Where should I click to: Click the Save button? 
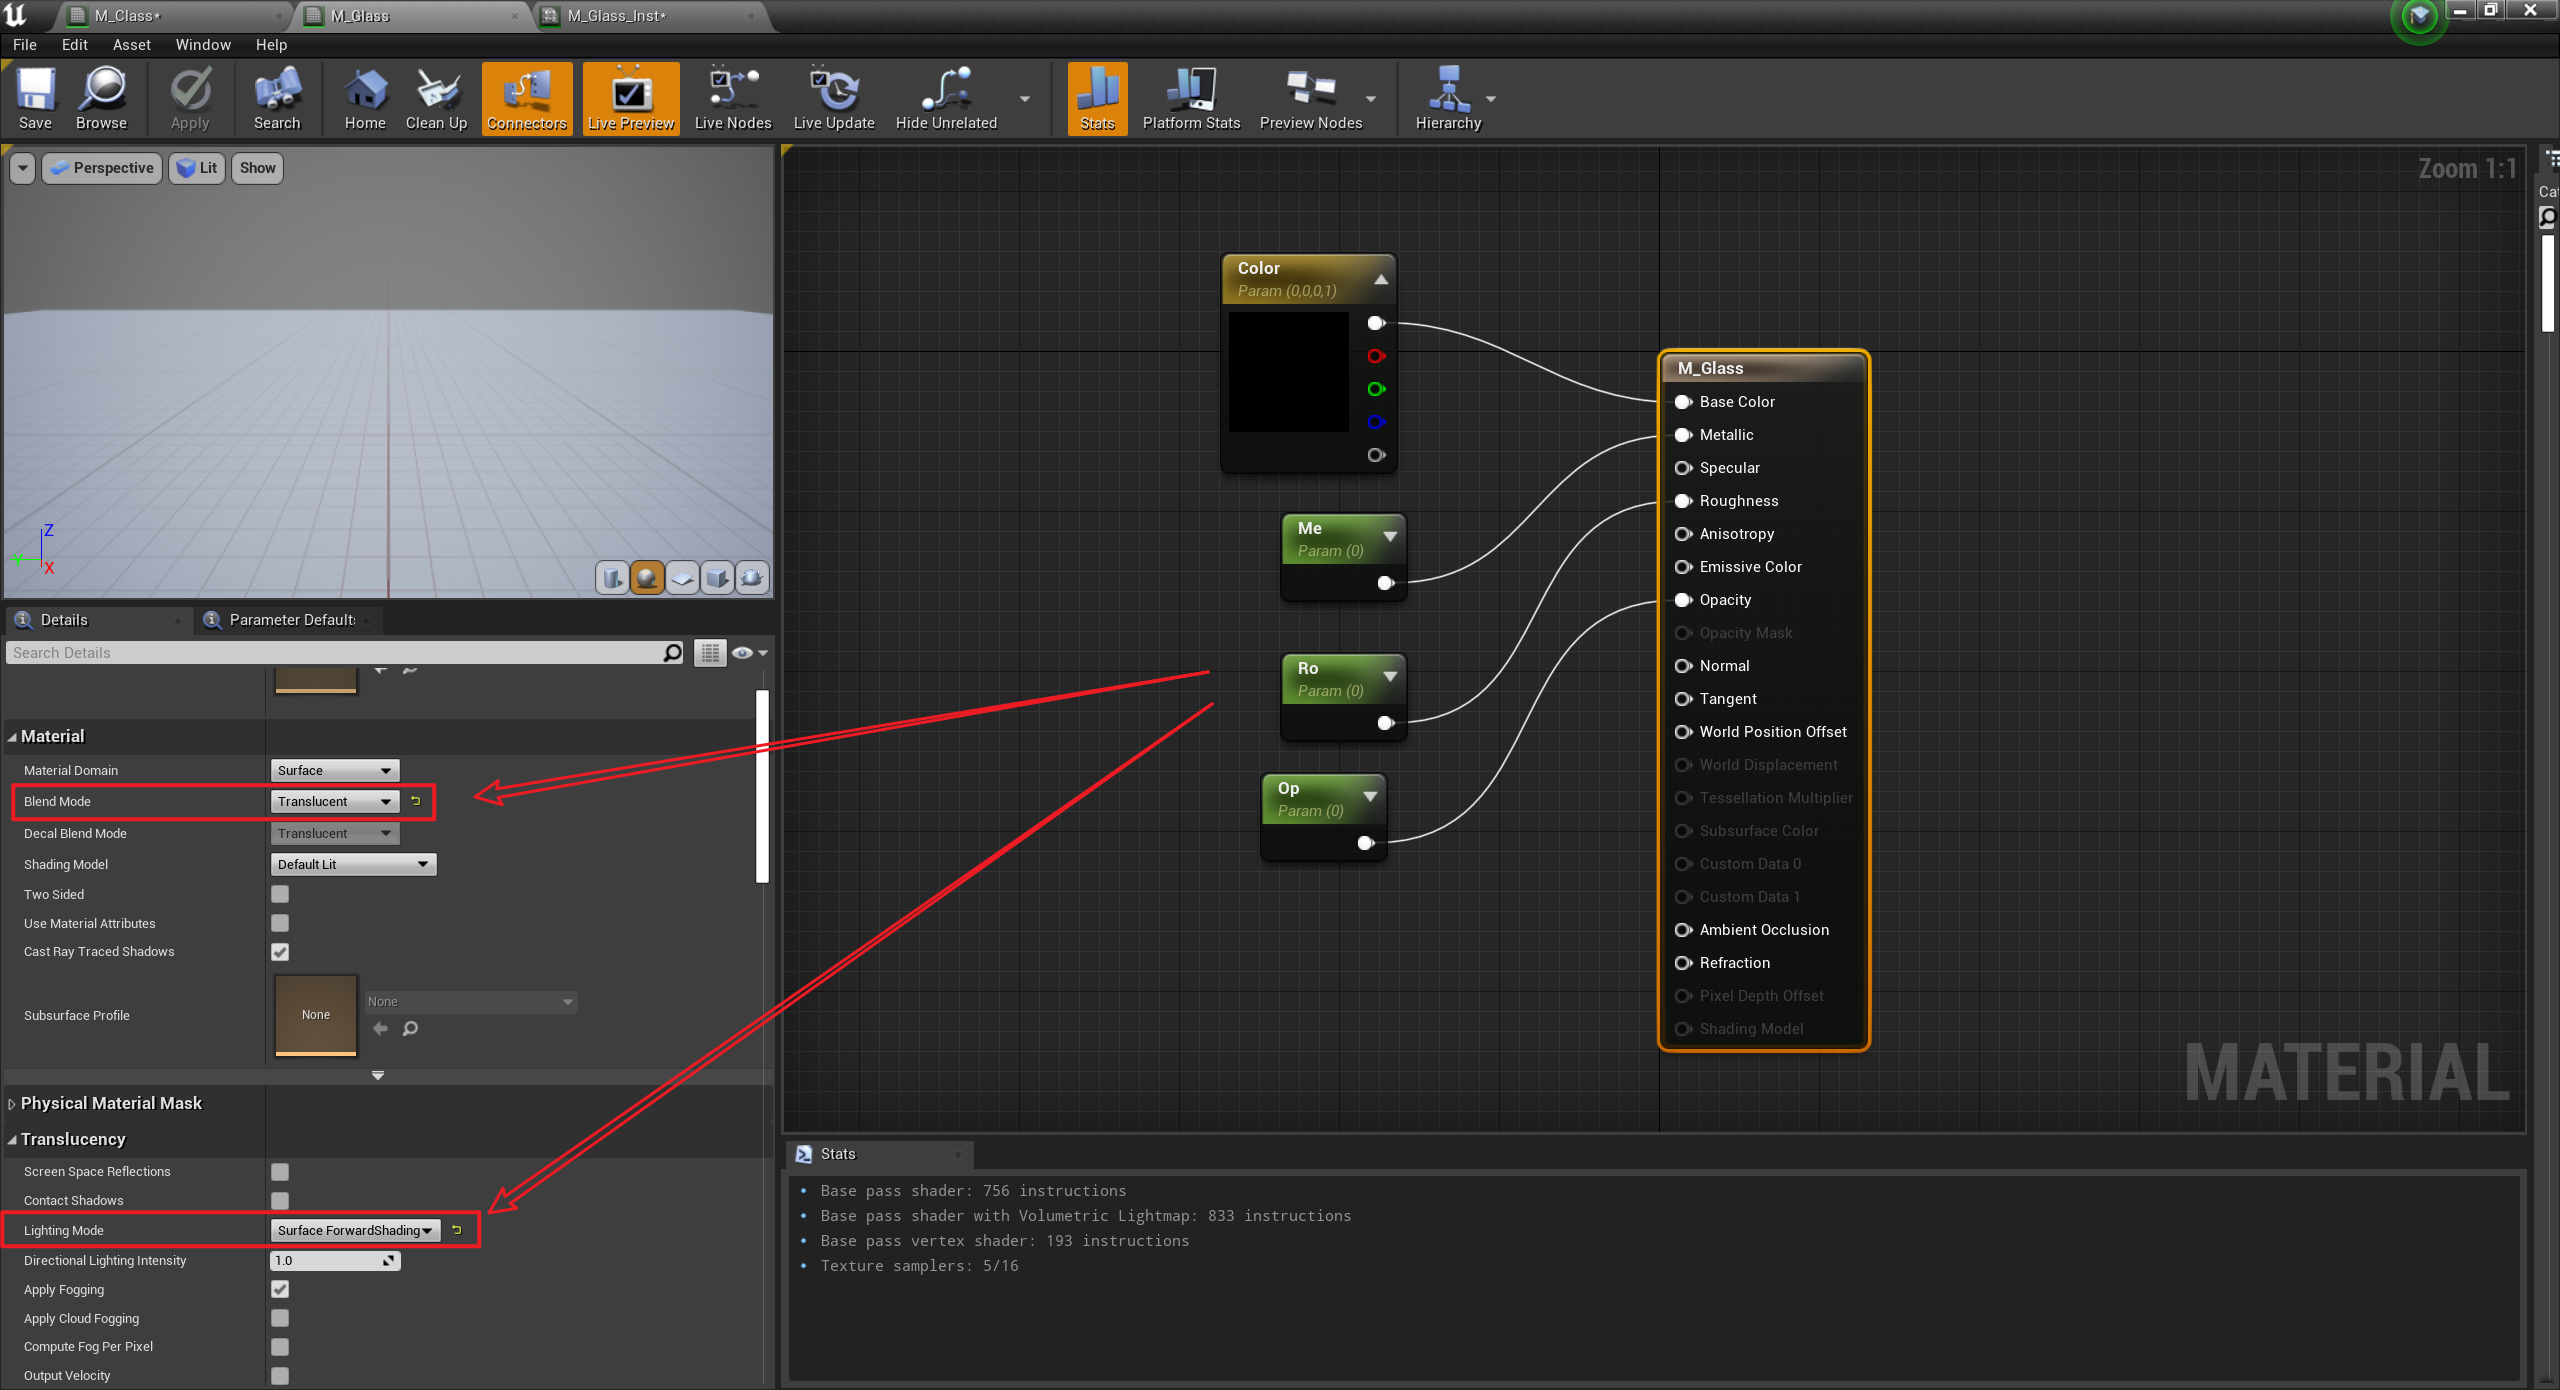[x=36, y=98]
